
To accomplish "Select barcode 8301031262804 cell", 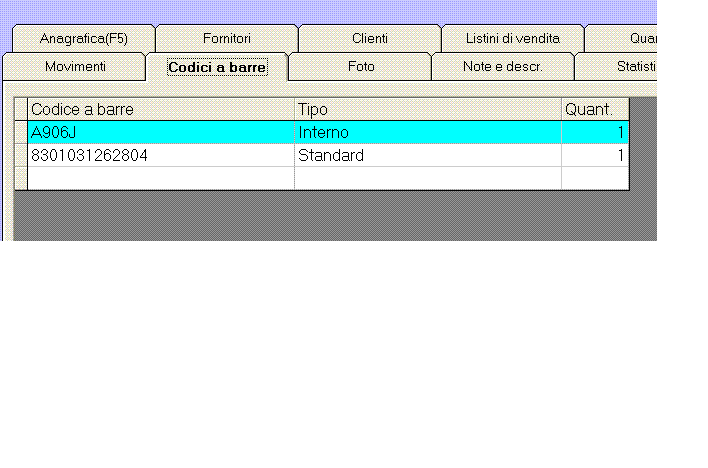I will (x=160, y=155).
